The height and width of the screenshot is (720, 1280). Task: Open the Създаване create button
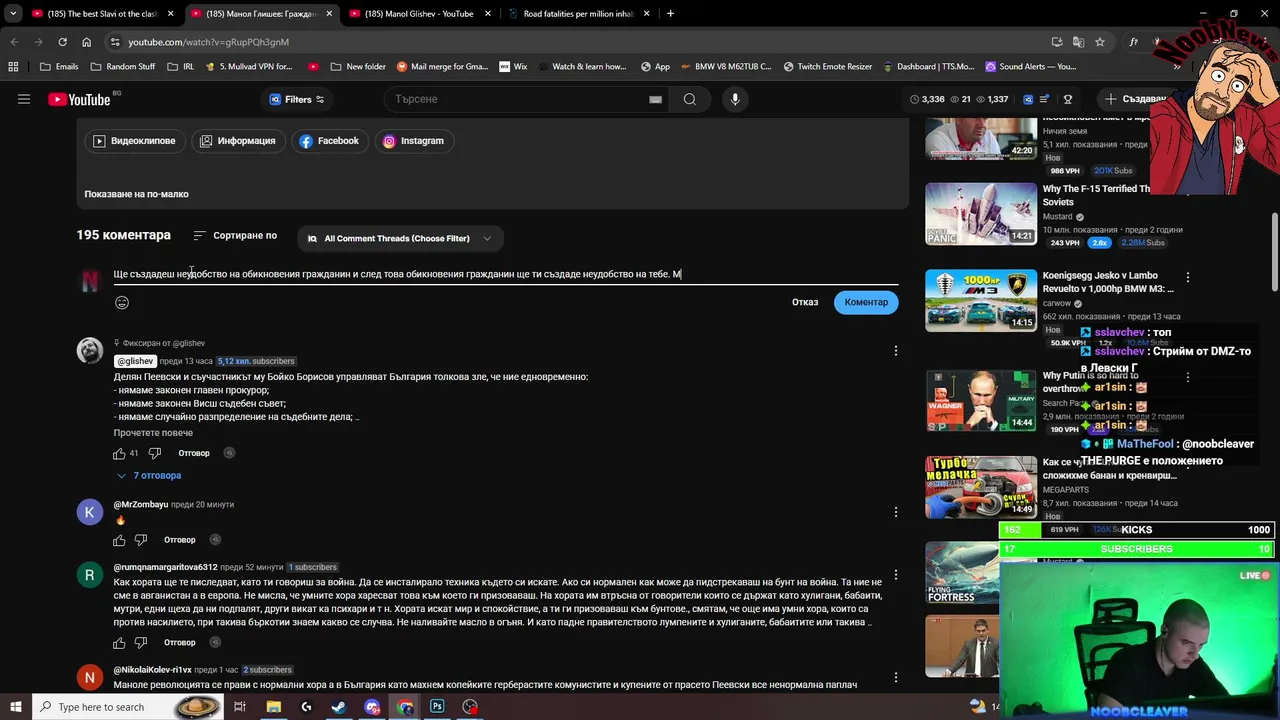(1134, 99)
